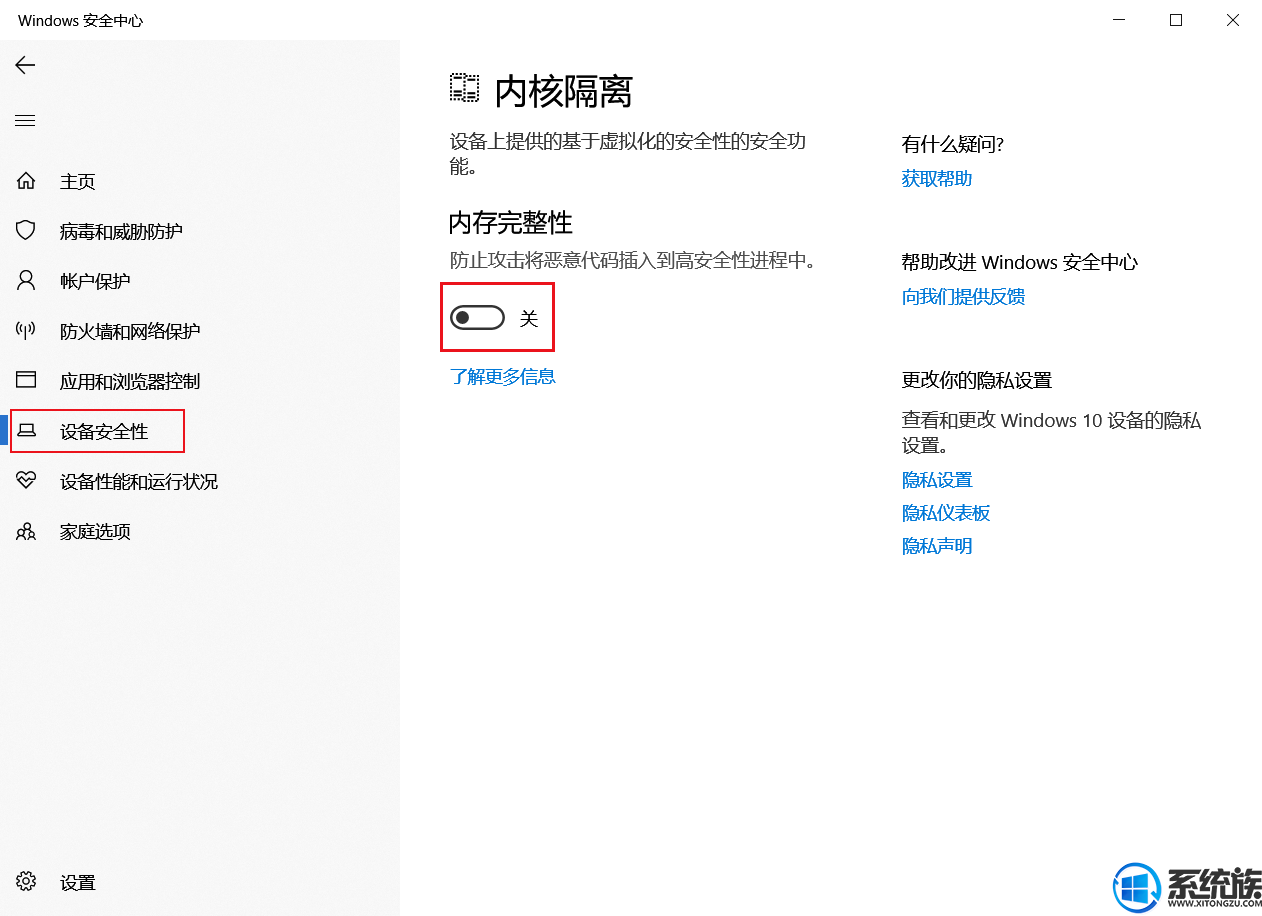Click the family icon for 家庭选项
1262x916 pixels.
[x=26, y=531]
